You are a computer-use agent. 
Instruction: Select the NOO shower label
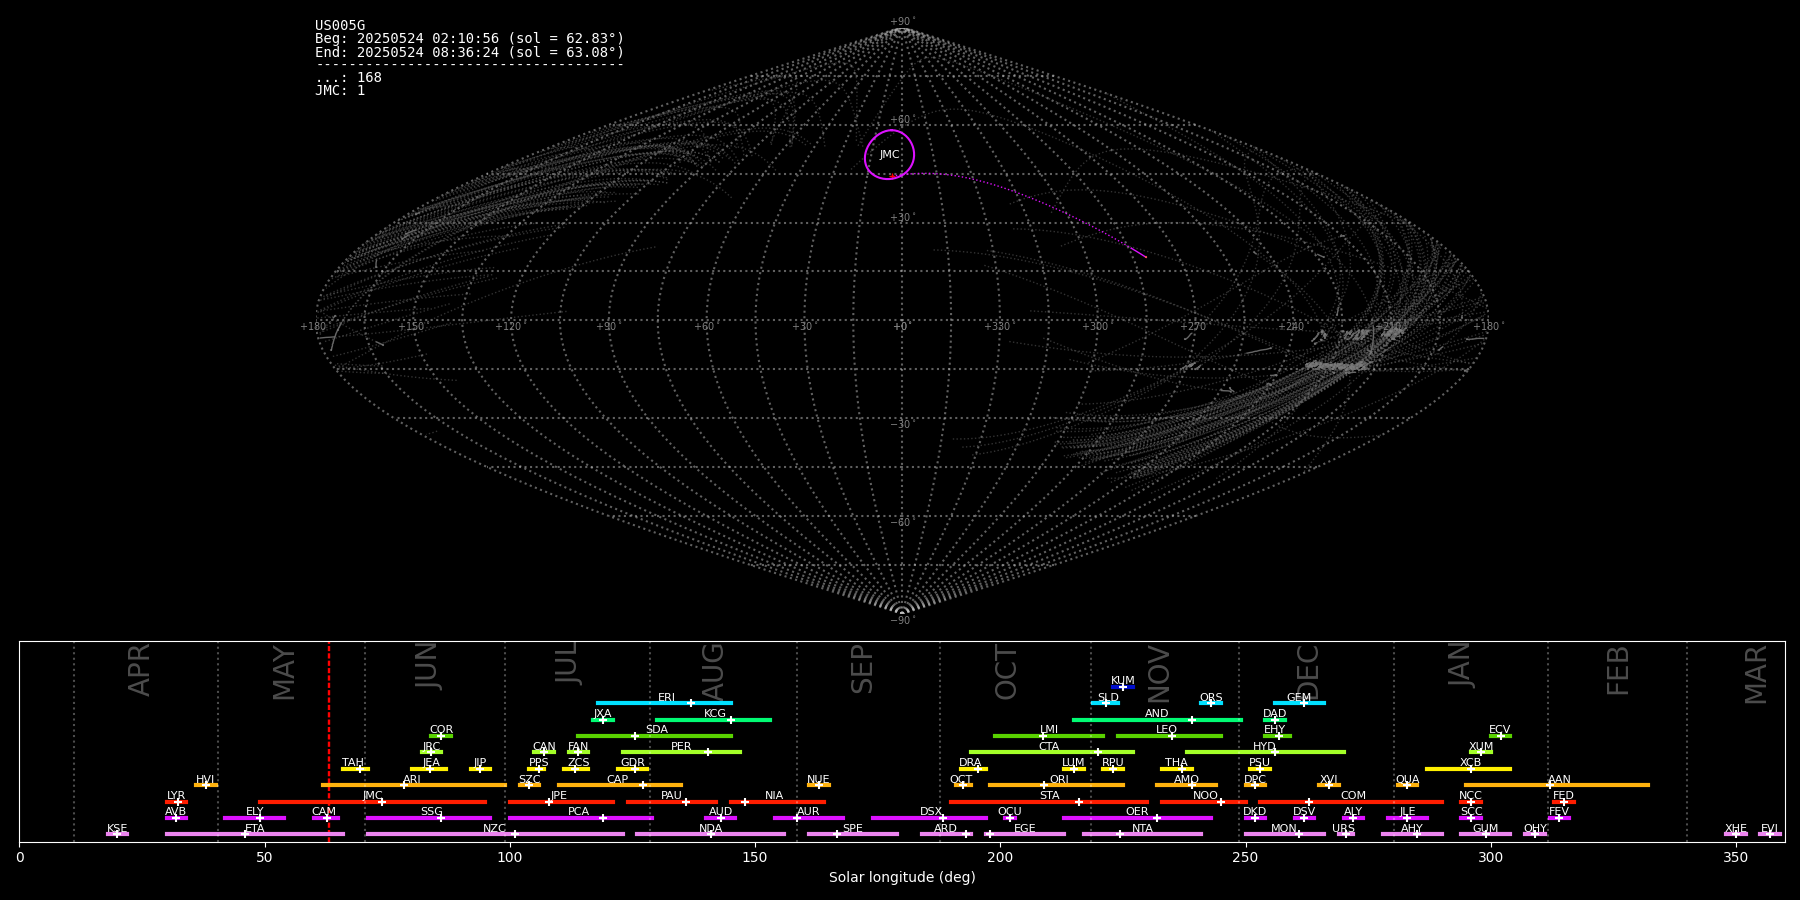pyautogui.click(x=1206, y=796)
